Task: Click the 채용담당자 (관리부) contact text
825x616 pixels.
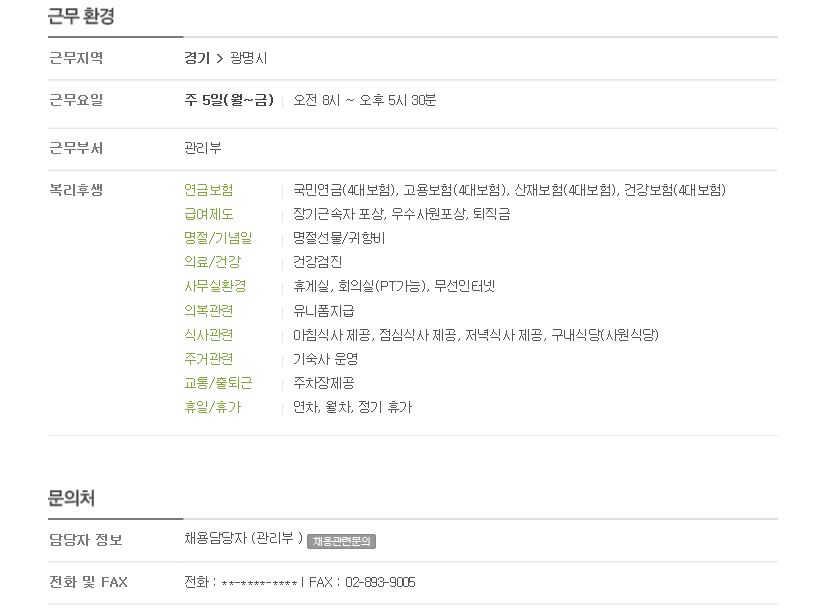Action: point(243,538)
